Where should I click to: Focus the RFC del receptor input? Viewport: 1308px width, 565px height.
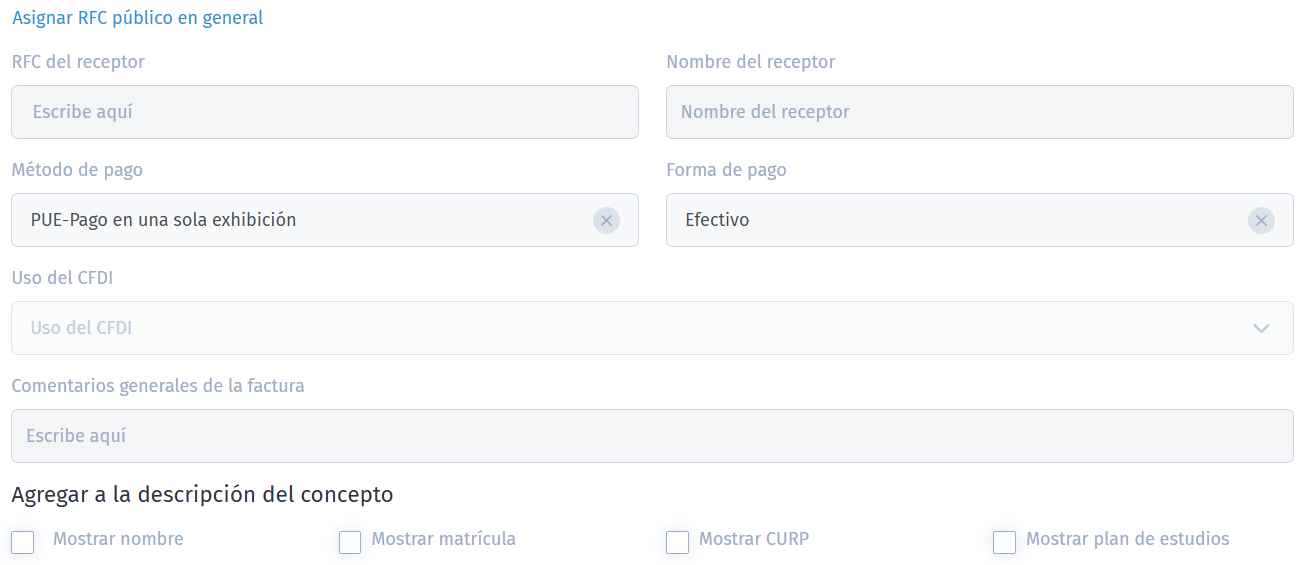325,112
